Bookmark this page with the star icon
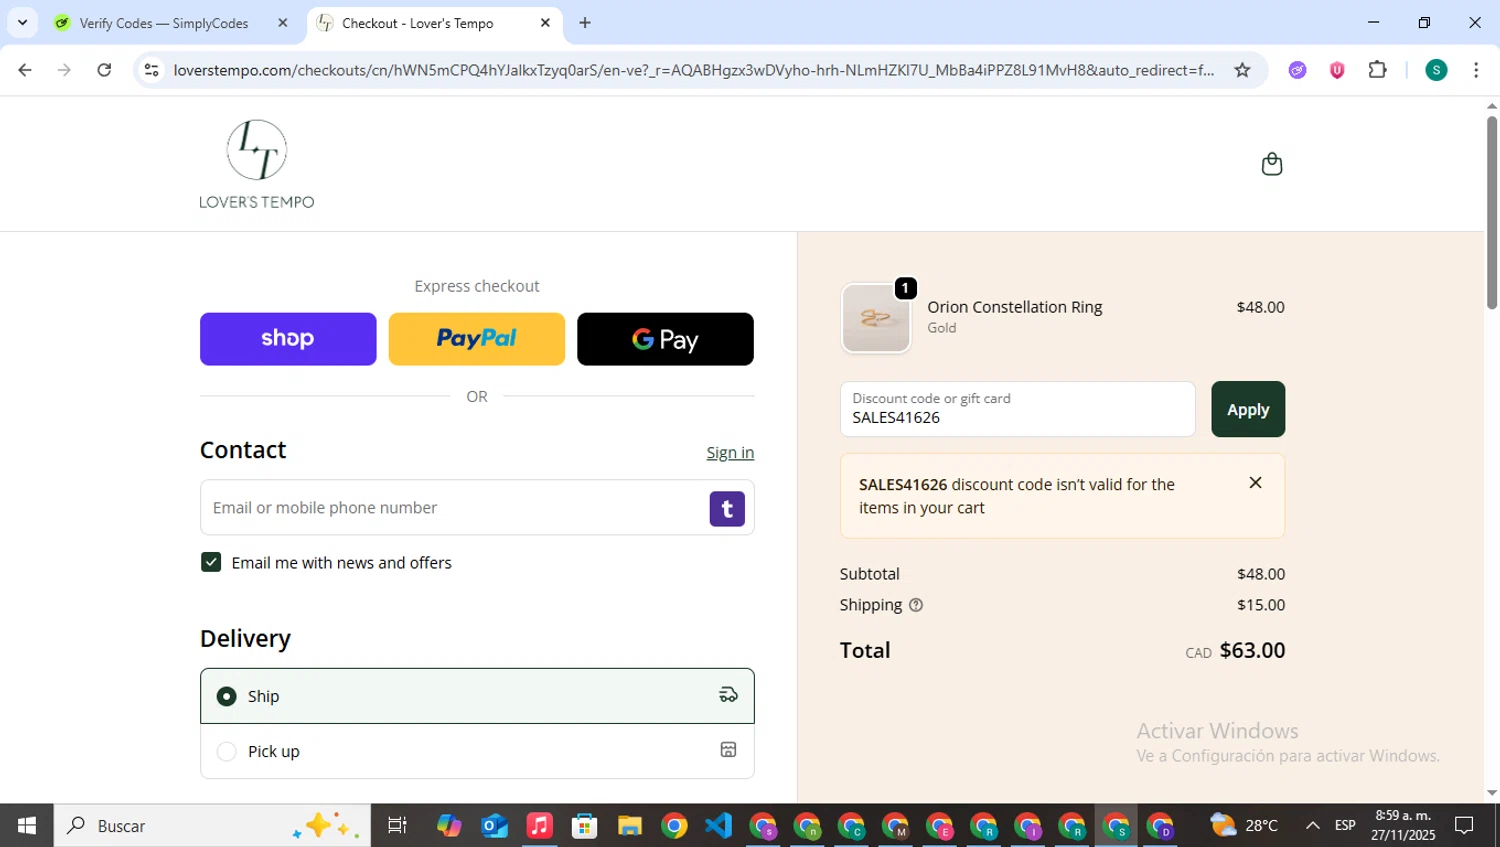This screenshot has height=847, width=1500. tap(1242, 70)
